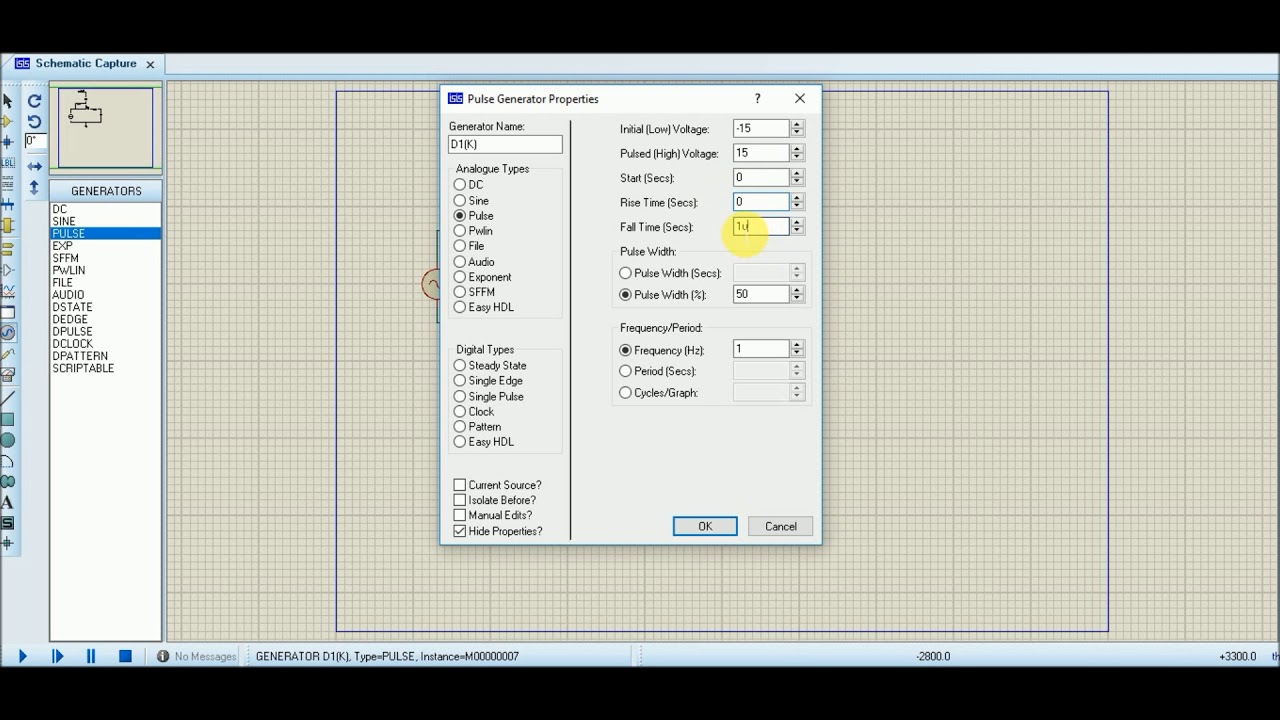This screenshot has width=1280, height=720.
Task: Click the Fall Time (Secs) input
Action: tap(761, 227)
